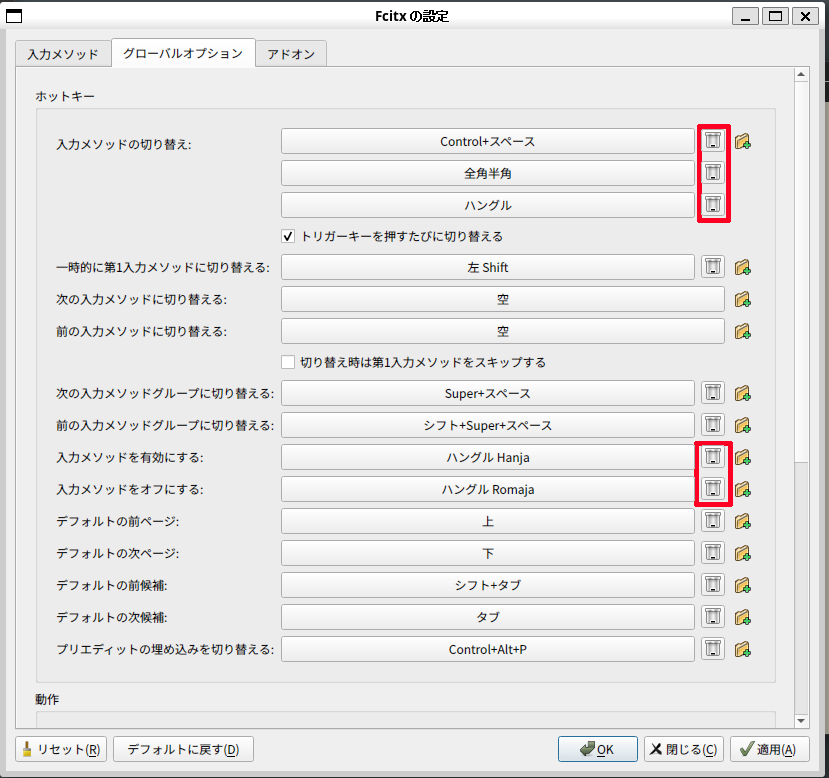Add a key for デフォルトの前ページ
The image size is (829, 778).
[743, 521]
